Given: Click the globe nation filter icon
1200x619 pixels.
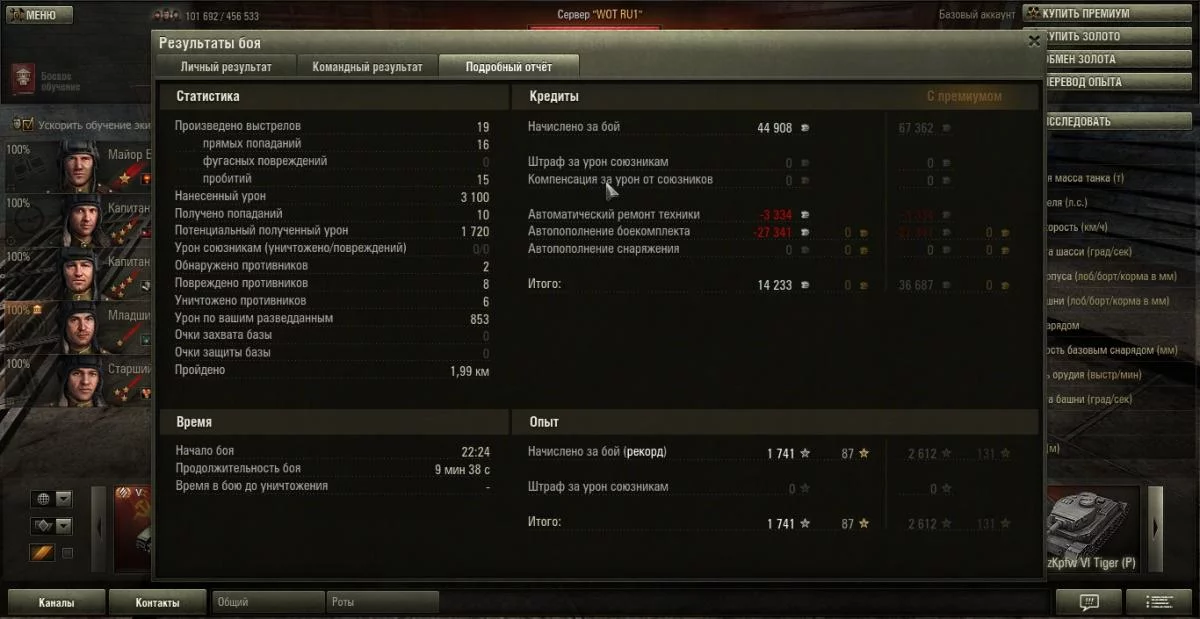Looking at the screenshot, I should tap(43, 499).
